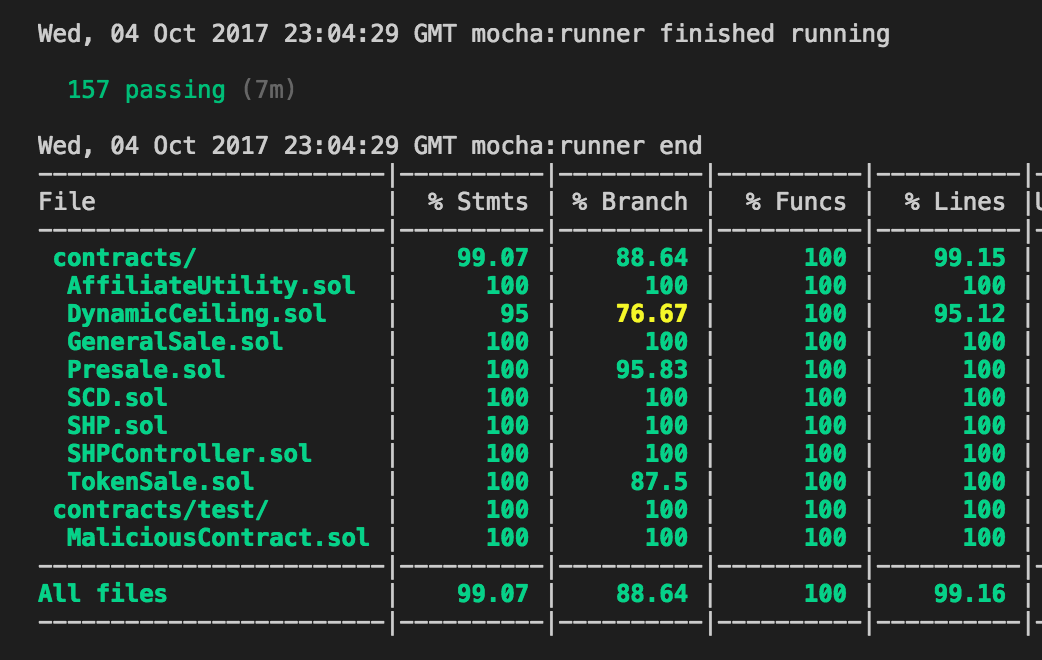
Task: Click All files lines value 99.16
Action: (970, 594)
